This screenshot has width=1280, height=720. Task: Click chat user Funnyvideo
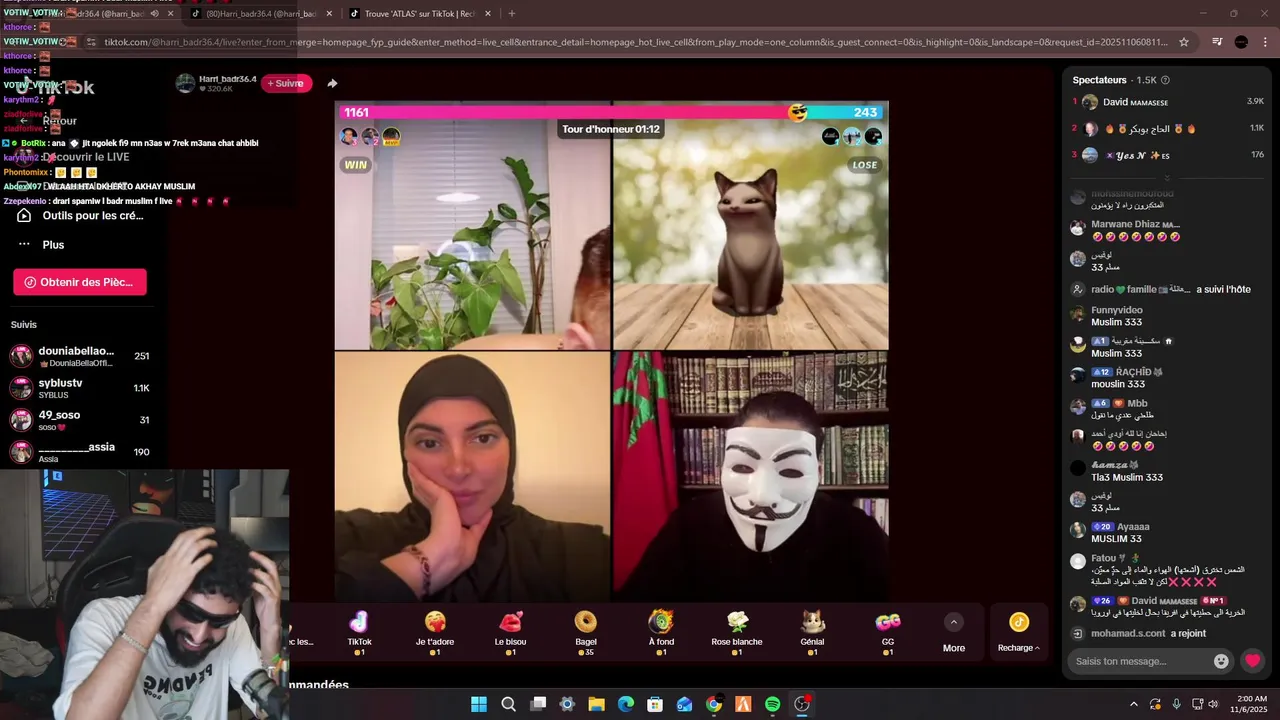pyautogui.click(x=1117, y=310)
